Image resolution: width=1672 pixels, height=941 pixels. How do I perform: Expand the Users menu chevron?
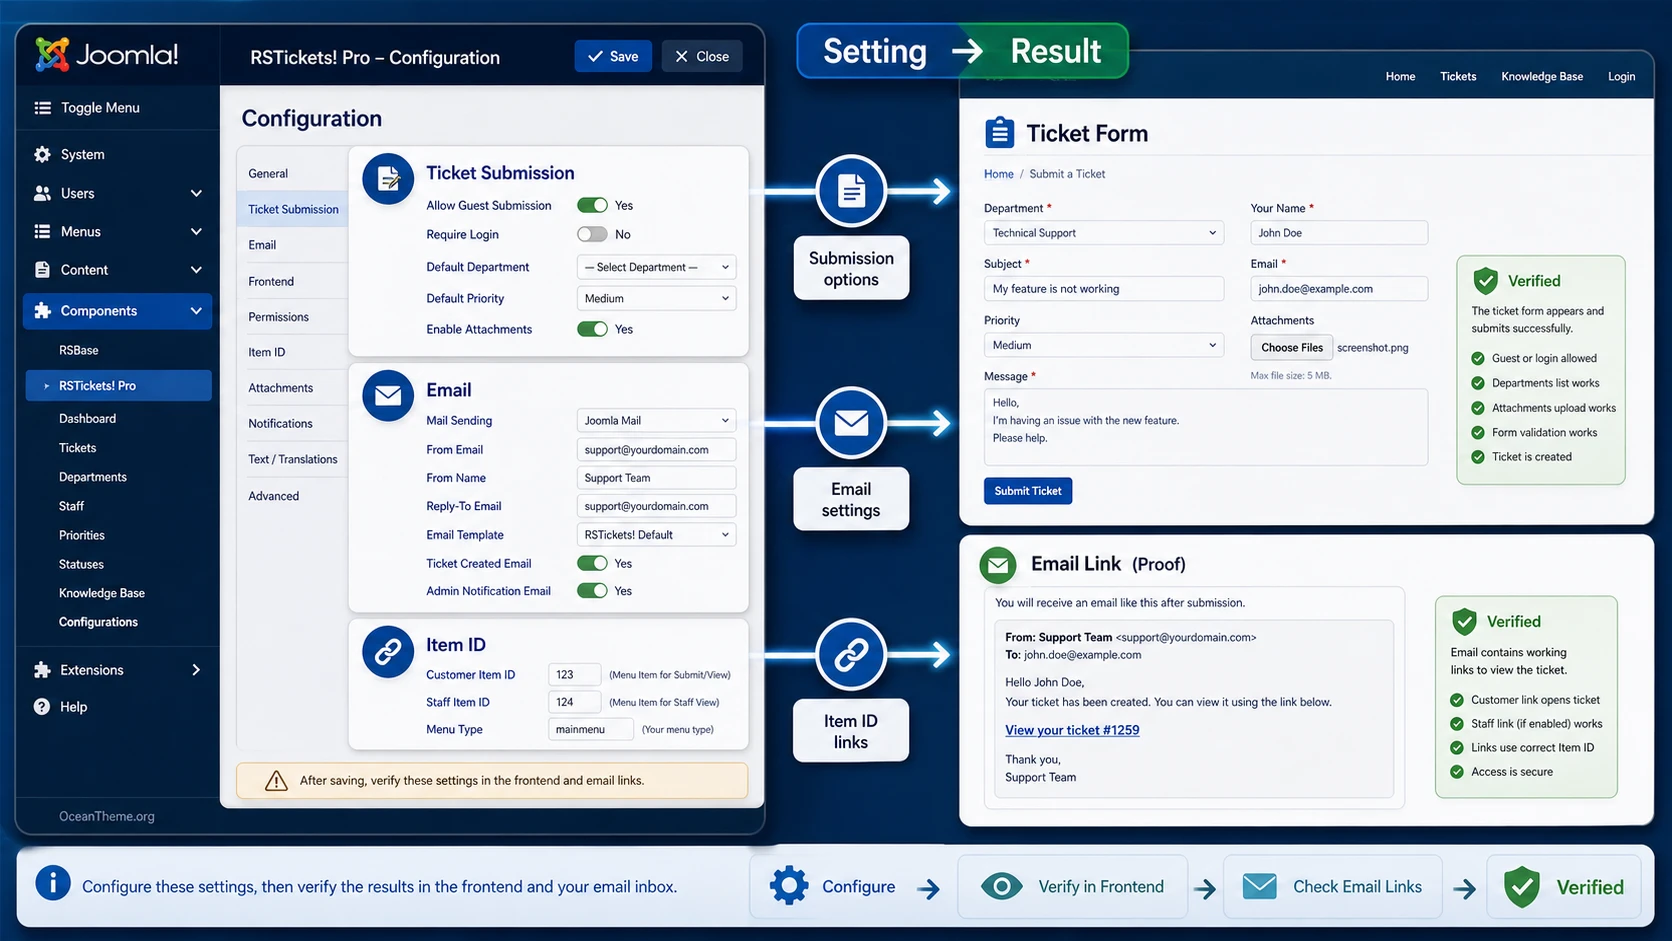tap(196, 193)
